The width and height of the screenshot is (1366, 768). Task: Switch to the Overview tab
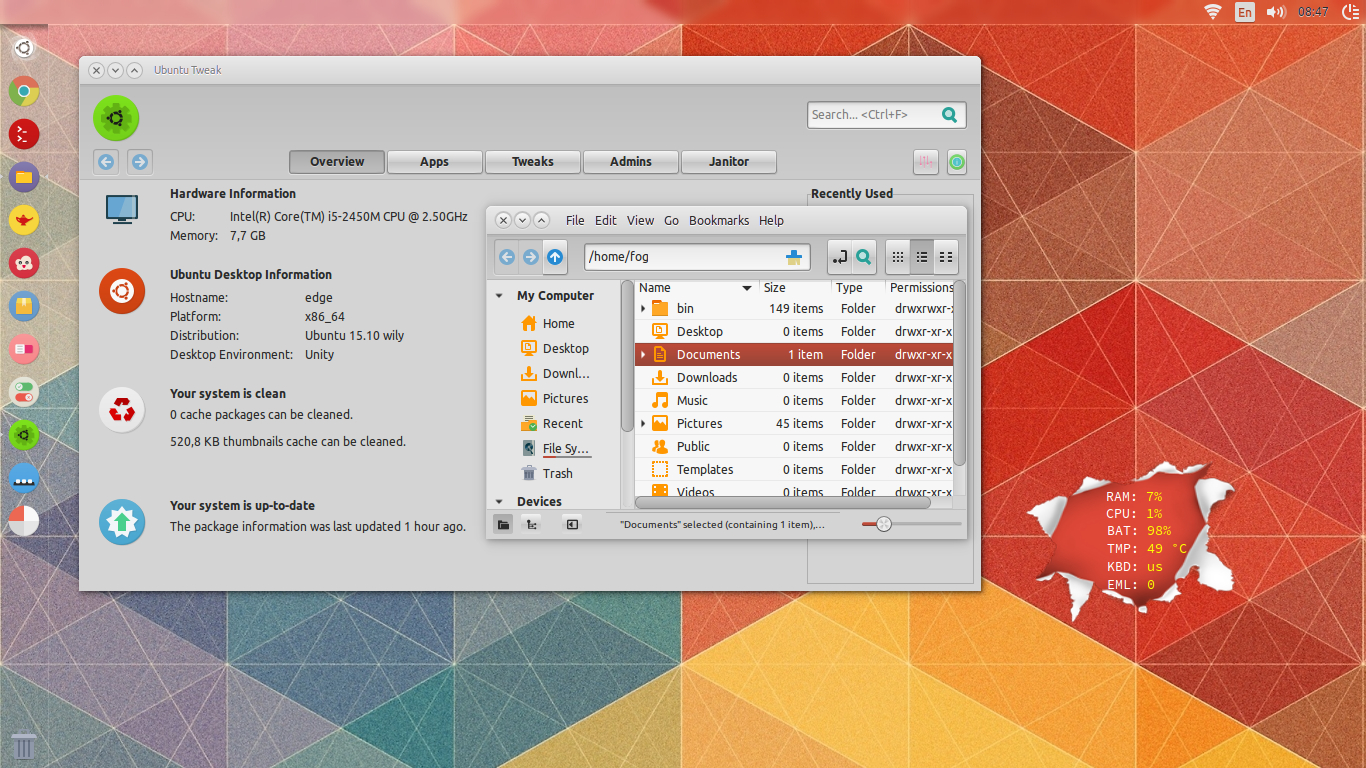pyautogui.click(x=337, y=162)
